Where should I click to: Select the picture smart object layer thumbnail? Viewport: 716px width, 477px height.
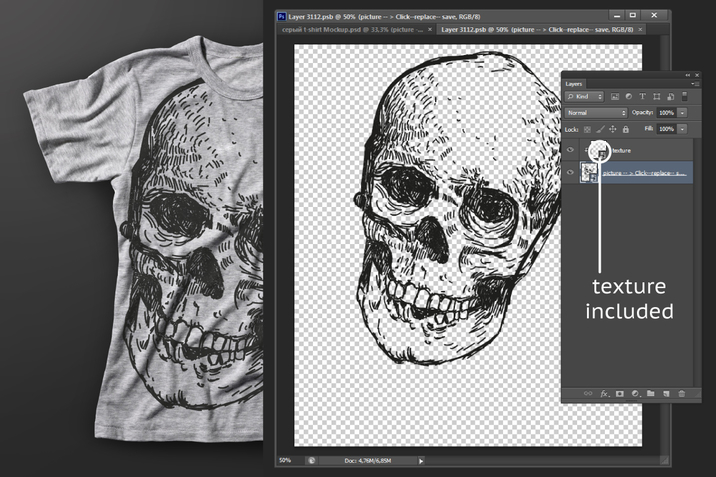coord(589,173)
